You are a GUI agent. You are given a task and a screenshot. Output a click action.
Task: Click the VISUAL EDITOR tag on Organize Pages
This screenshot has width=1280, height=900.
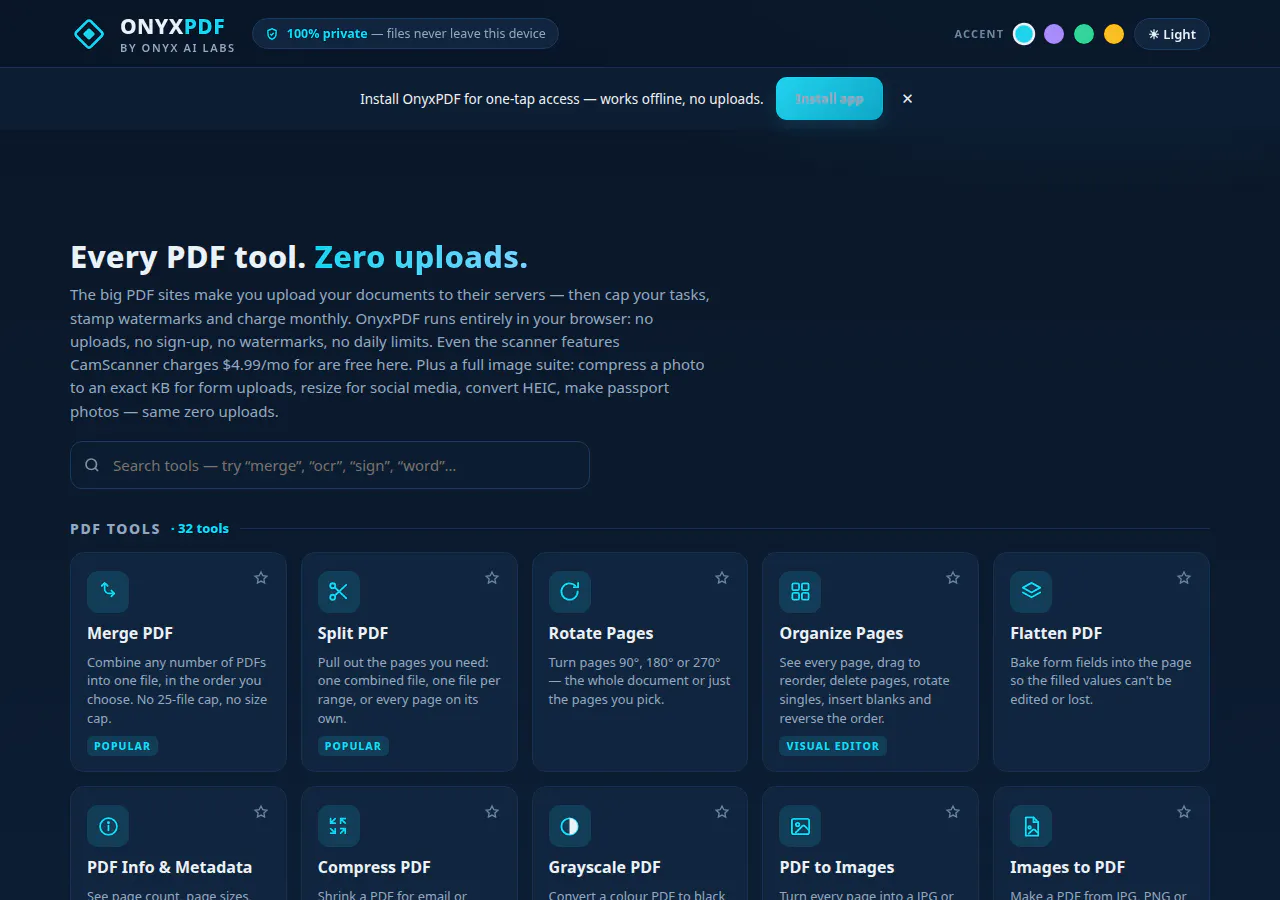click(833, 746)
